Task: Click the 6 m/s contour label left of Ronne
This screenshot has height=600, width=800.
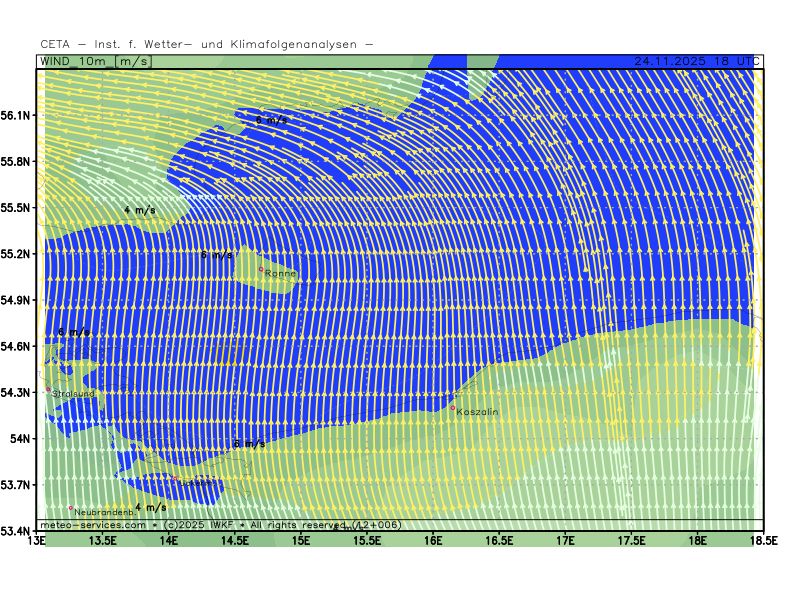Action: [x=216, y=255]
